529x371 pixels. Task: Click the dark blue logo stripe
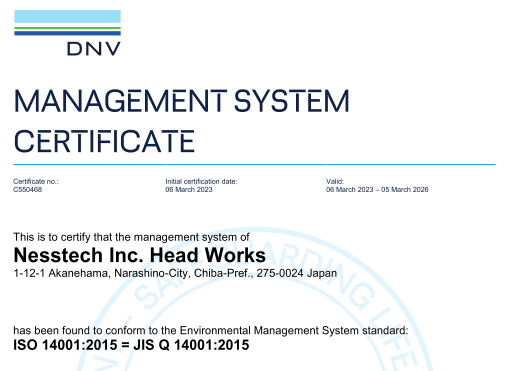pyautogui.click(x=67, y=33)
